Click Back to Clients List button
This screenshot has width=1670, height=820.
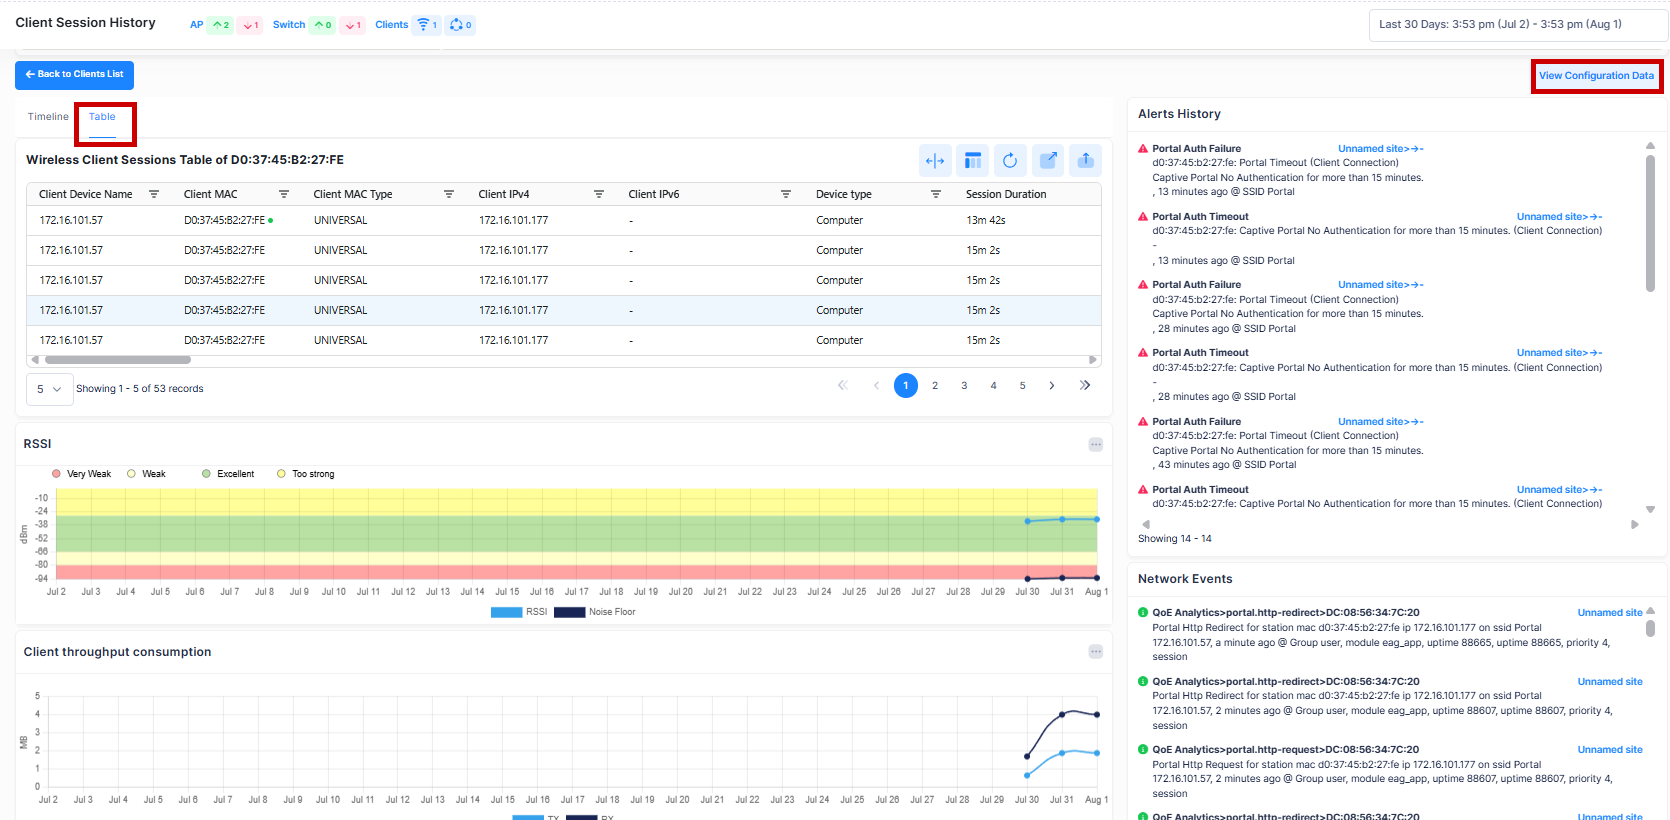[74, 75]
